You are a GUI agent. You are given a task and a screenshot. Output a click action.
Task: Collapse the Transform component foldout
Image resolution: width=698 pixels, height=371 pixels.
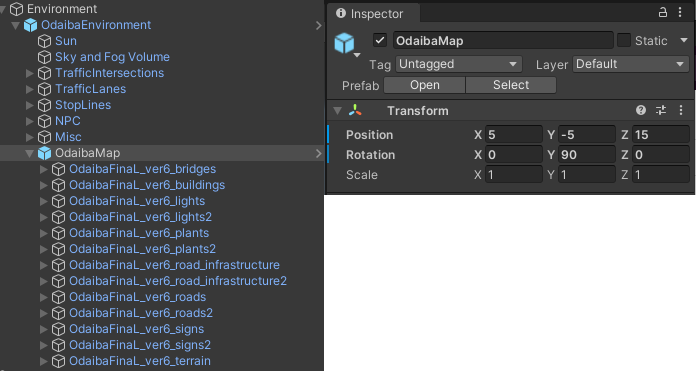338,110
